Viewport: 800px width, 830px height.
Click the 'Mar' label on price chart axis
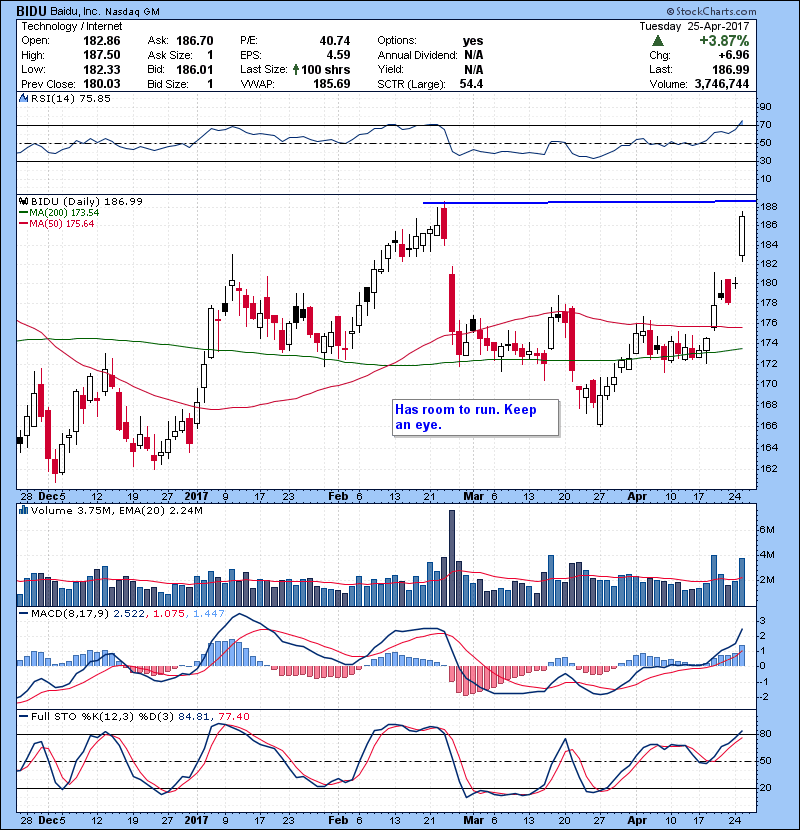coord(473,497)
